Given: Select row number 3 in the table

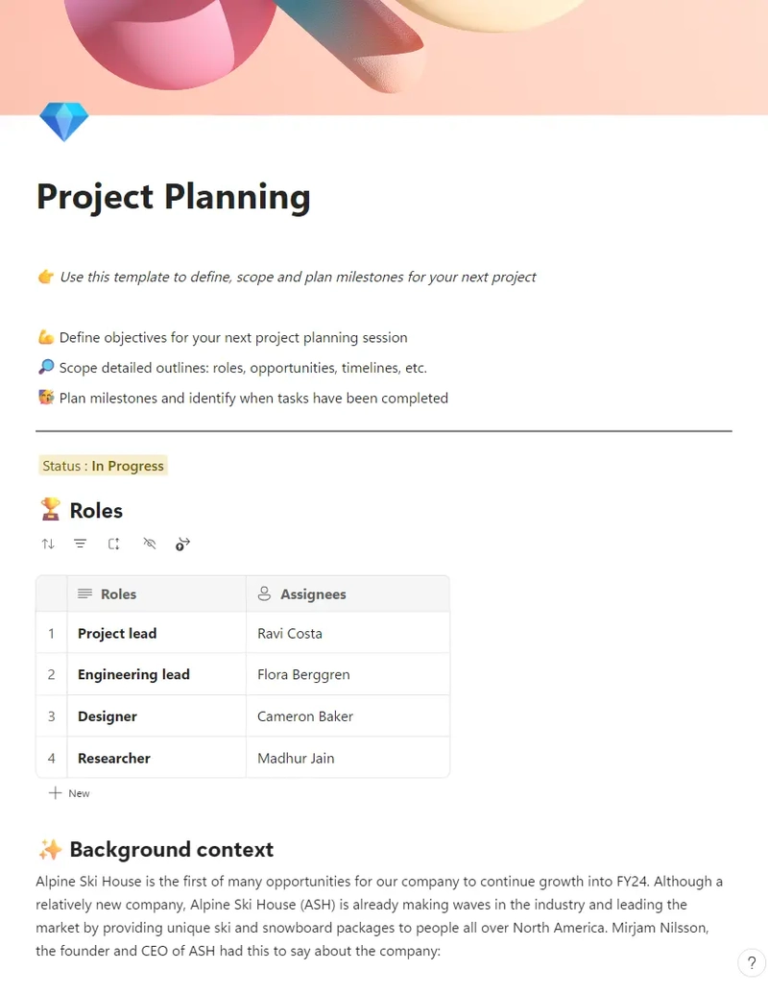Looking at the screenshot, I should point(51,716).
